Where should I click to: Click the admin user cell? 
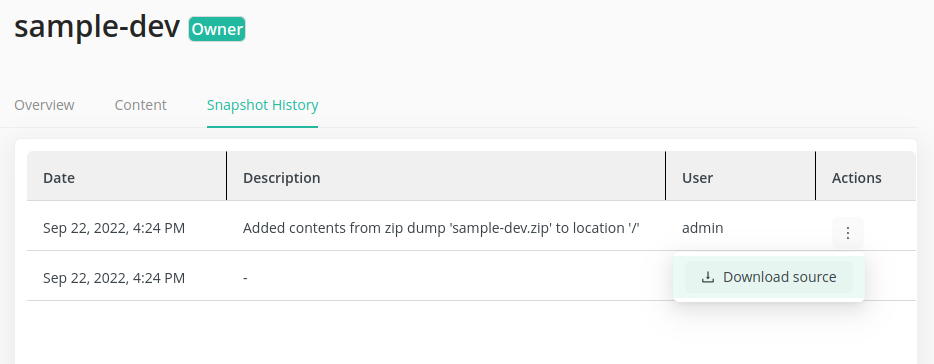pyautogui.click(x=703, y=228)
